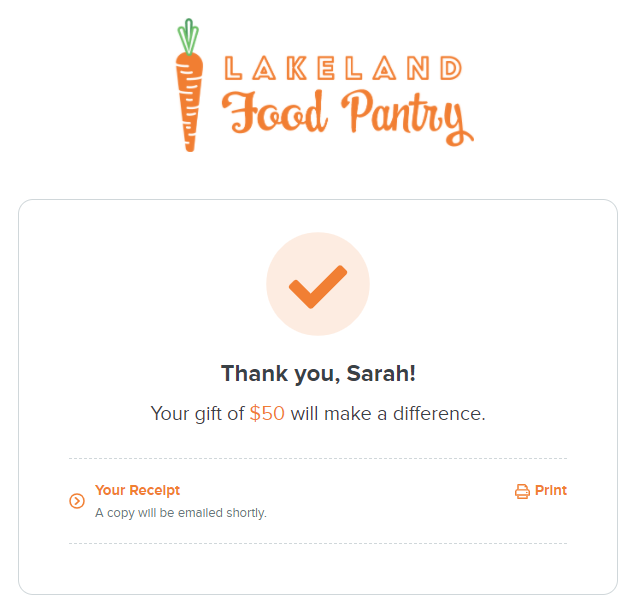The height and width of the screenshot is (607, 633).
Task: Click the carrot logo icon
Action: point(189,85)
